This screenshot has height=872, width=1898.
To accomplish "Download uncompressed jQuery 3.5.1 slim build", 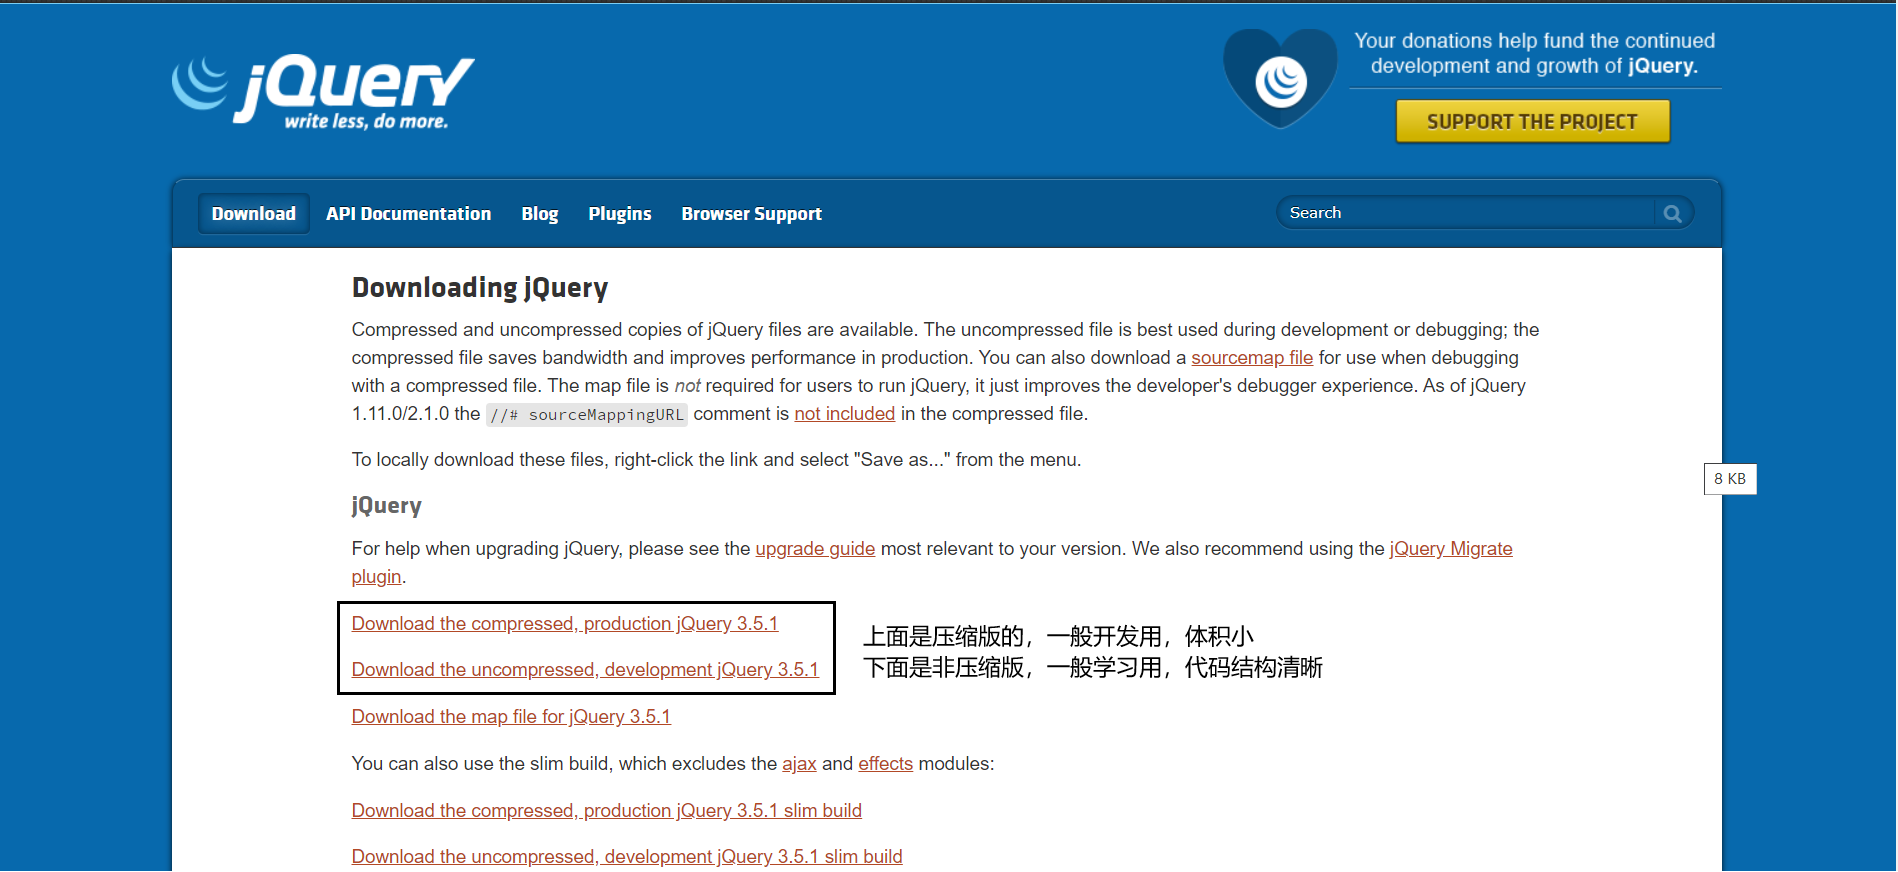I will pos(627,857).
